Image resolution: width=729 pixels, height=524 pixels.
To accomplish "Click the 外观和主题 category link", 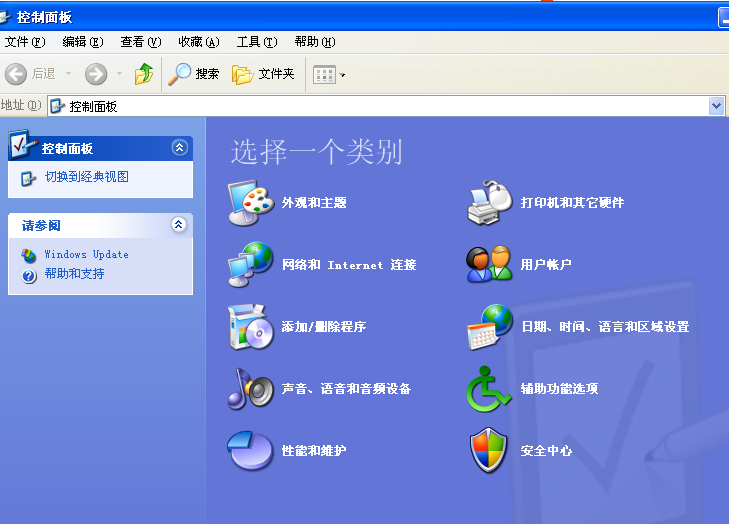I will tap(314, 203).
